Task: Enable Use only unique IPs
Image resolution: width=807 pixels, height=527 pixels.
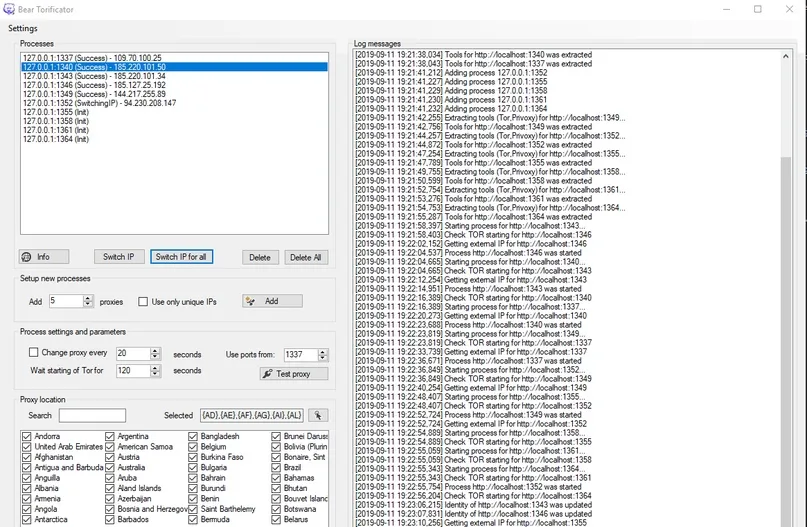Action: 143,301
